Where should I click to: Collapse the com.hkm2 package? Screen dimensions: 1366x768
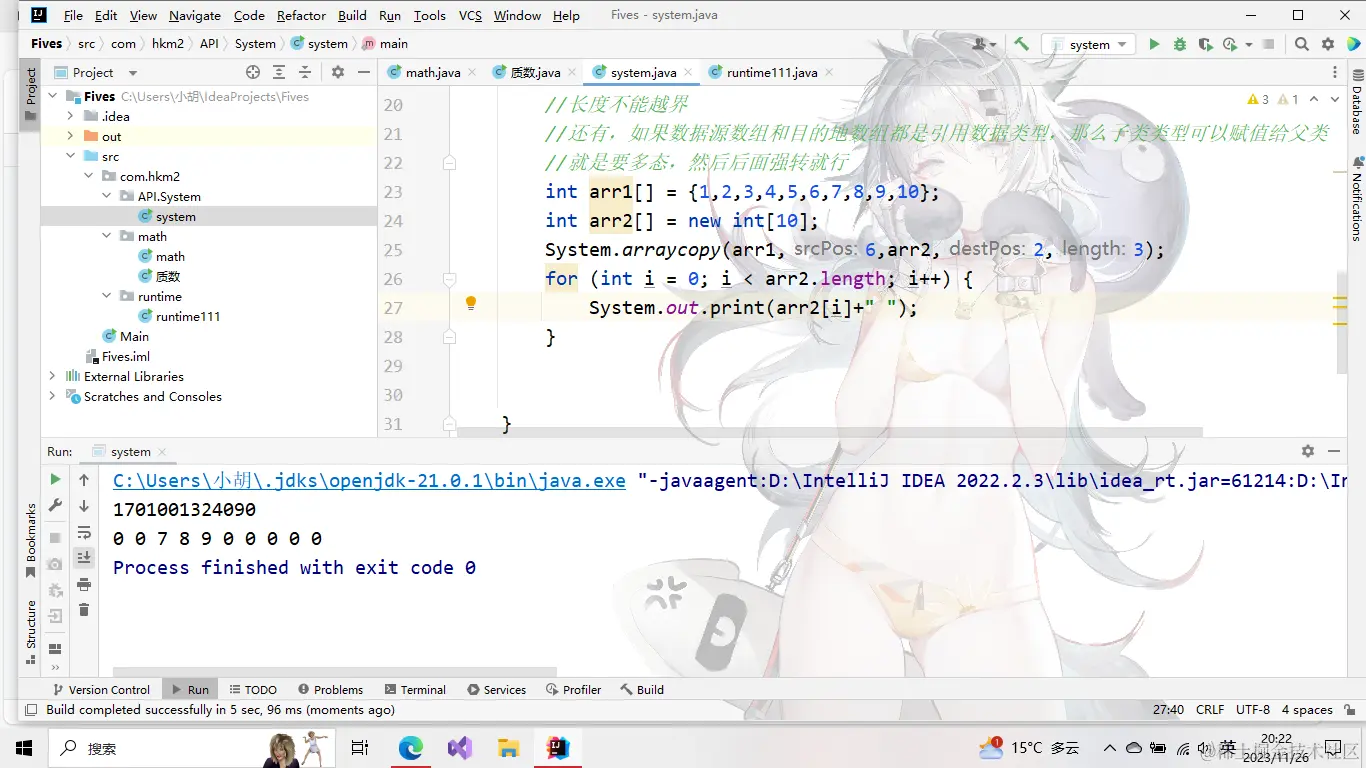point(88,176)
